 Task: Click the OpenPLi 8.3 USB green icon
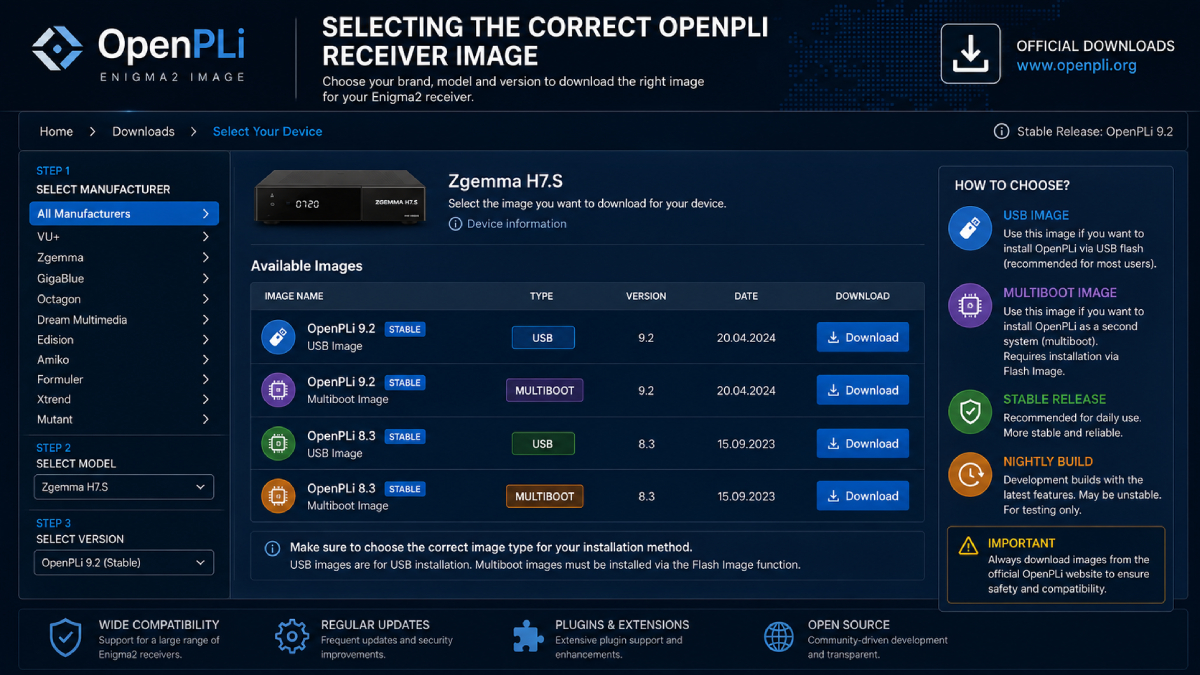pyautogui.click(x=278, y=444)
